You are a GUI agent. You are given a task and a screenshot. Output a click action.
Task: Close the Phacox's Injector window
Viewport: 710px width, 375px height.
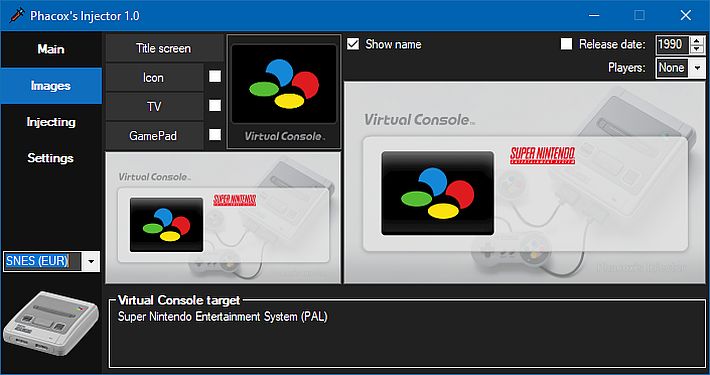[686, 15]
